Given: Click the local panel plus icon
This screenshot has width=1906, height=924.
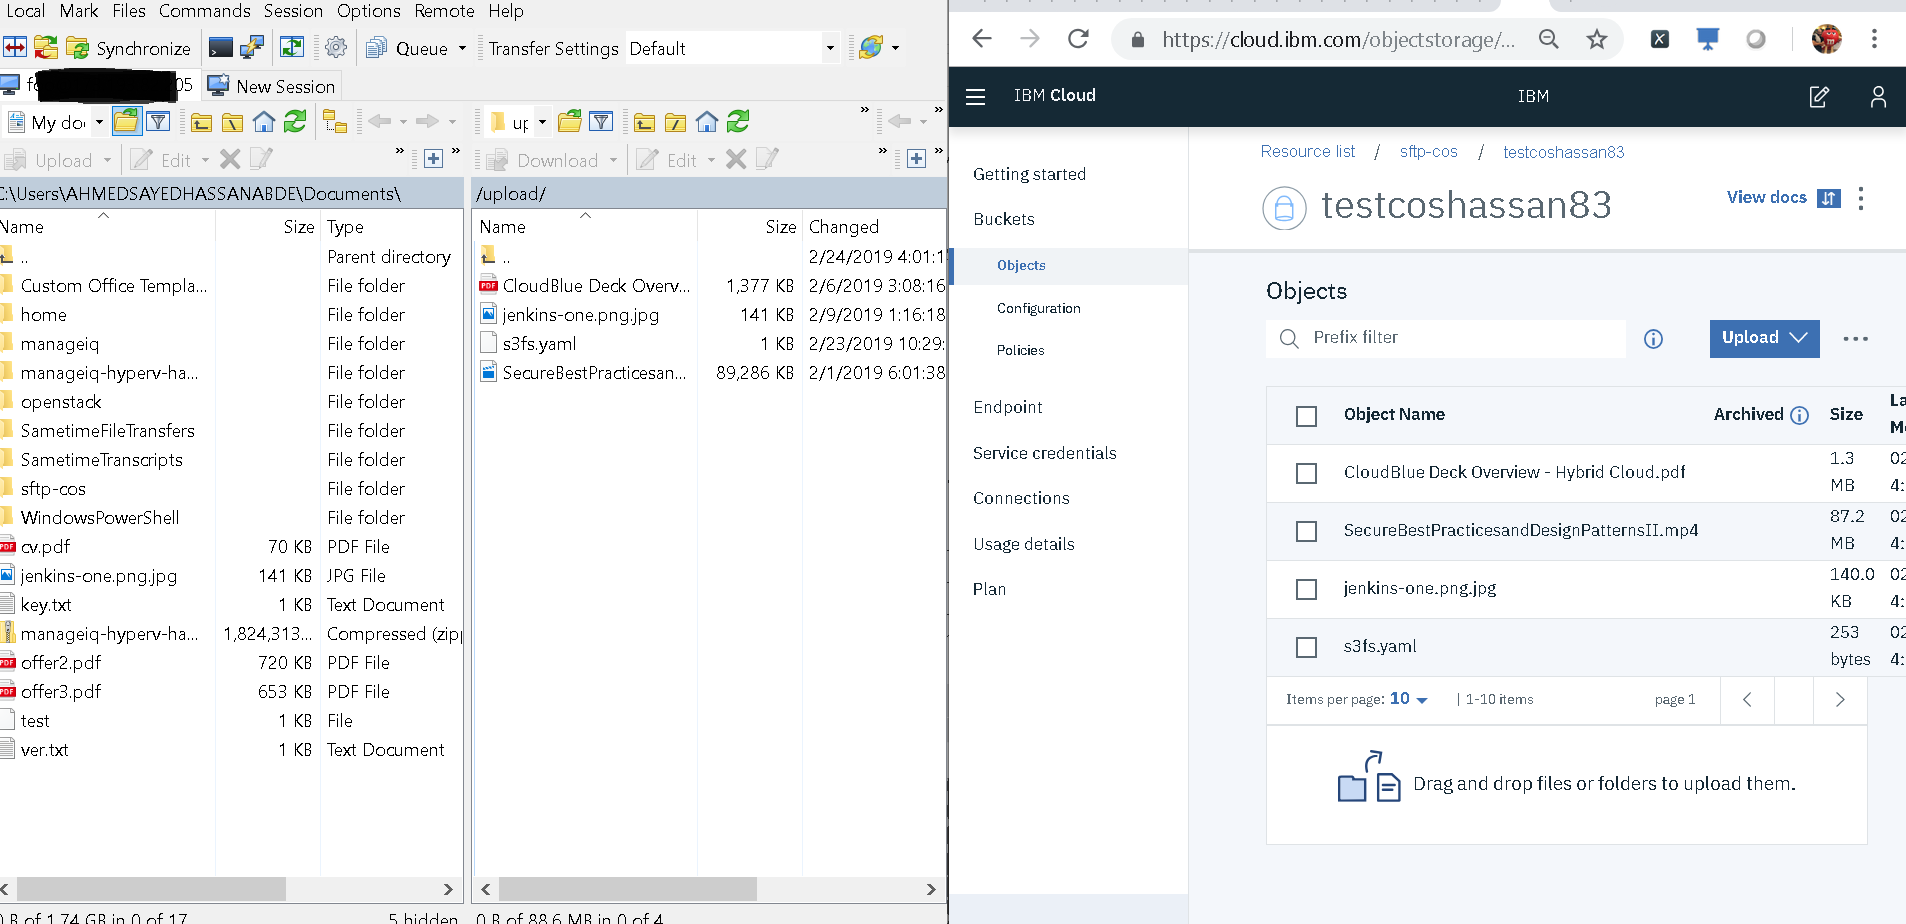Looking at the screenshot, I should 433,158.
